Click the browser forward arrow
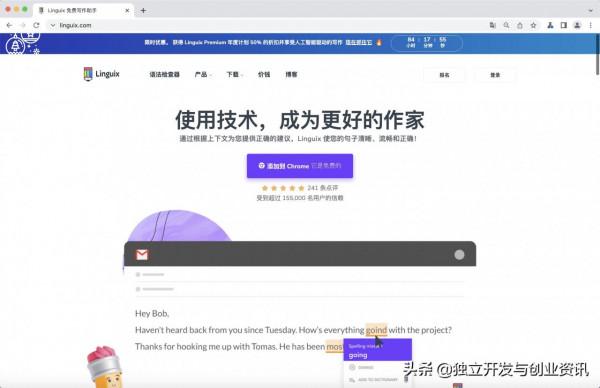 (23, 25)
